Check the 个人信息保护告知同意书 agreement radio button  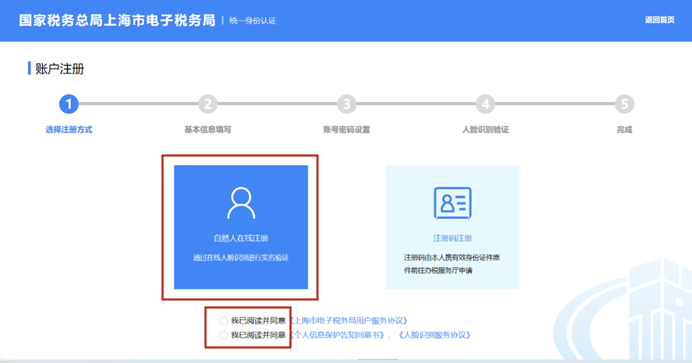click(x=224, y=335)
